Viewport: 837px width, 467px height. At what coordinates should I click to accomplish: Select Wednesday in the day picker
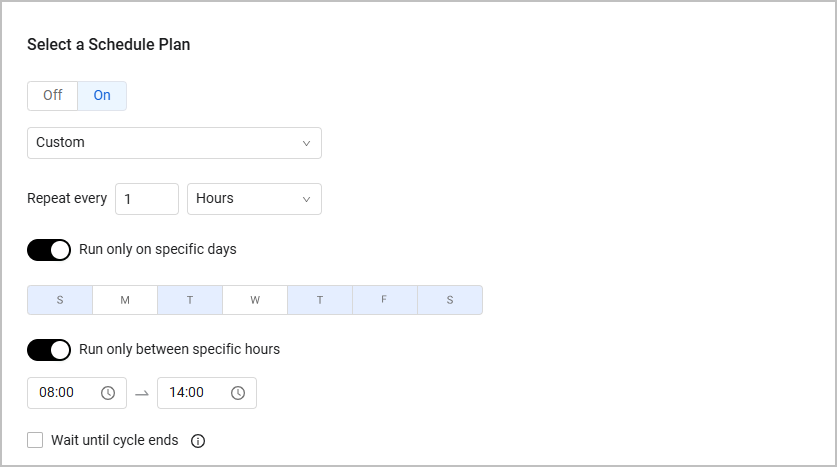255,300
